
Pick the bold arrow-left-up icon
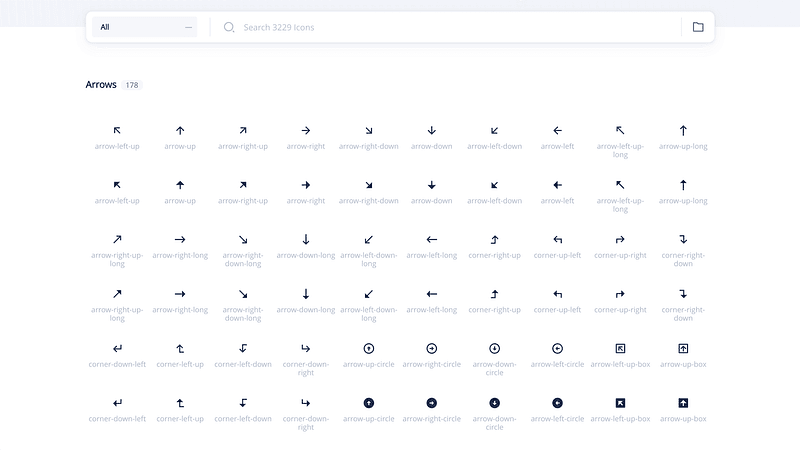(x=117, y=185)
